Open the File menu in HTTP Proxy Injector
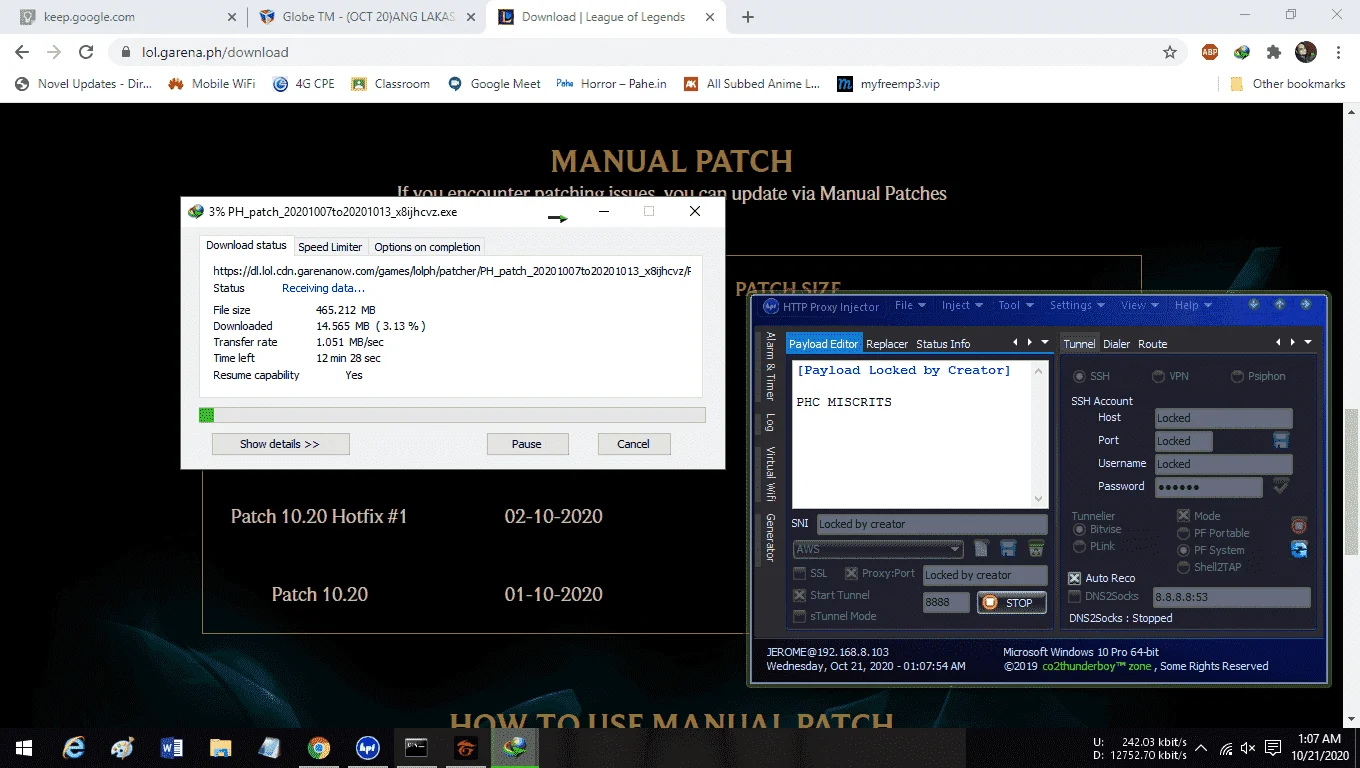 tap(909, 305)
